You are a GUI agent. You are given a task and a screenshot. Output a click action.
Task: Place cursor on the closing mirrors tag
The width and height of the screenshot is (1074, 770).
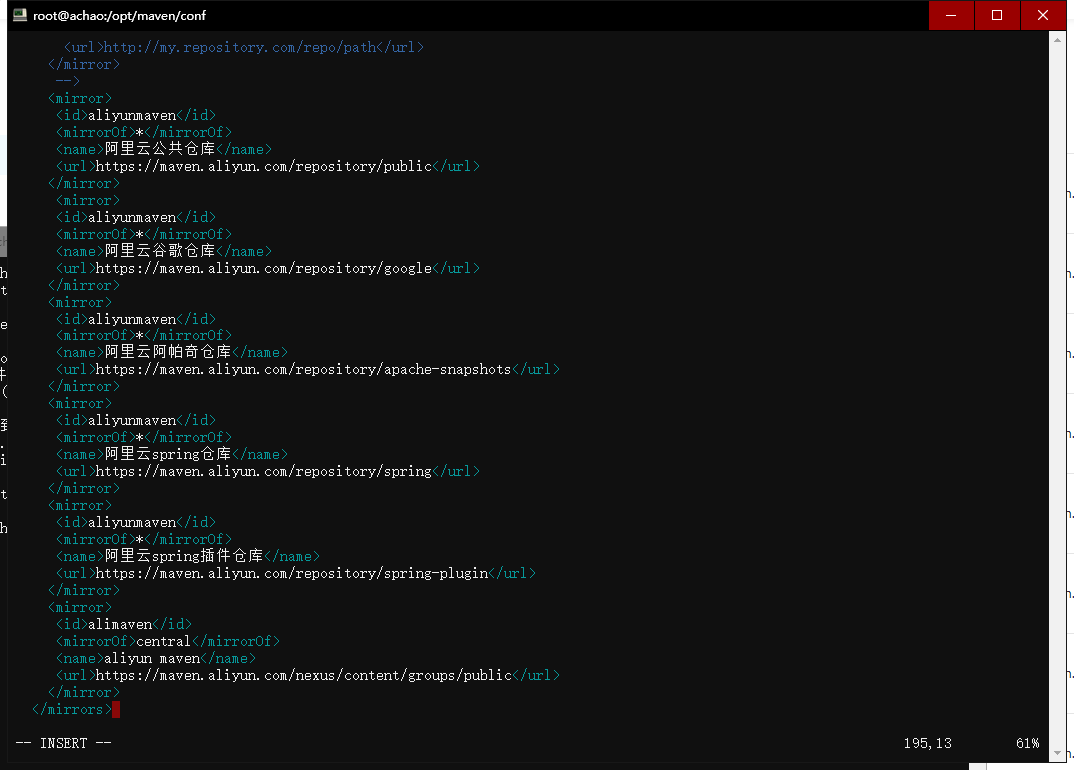72,709
